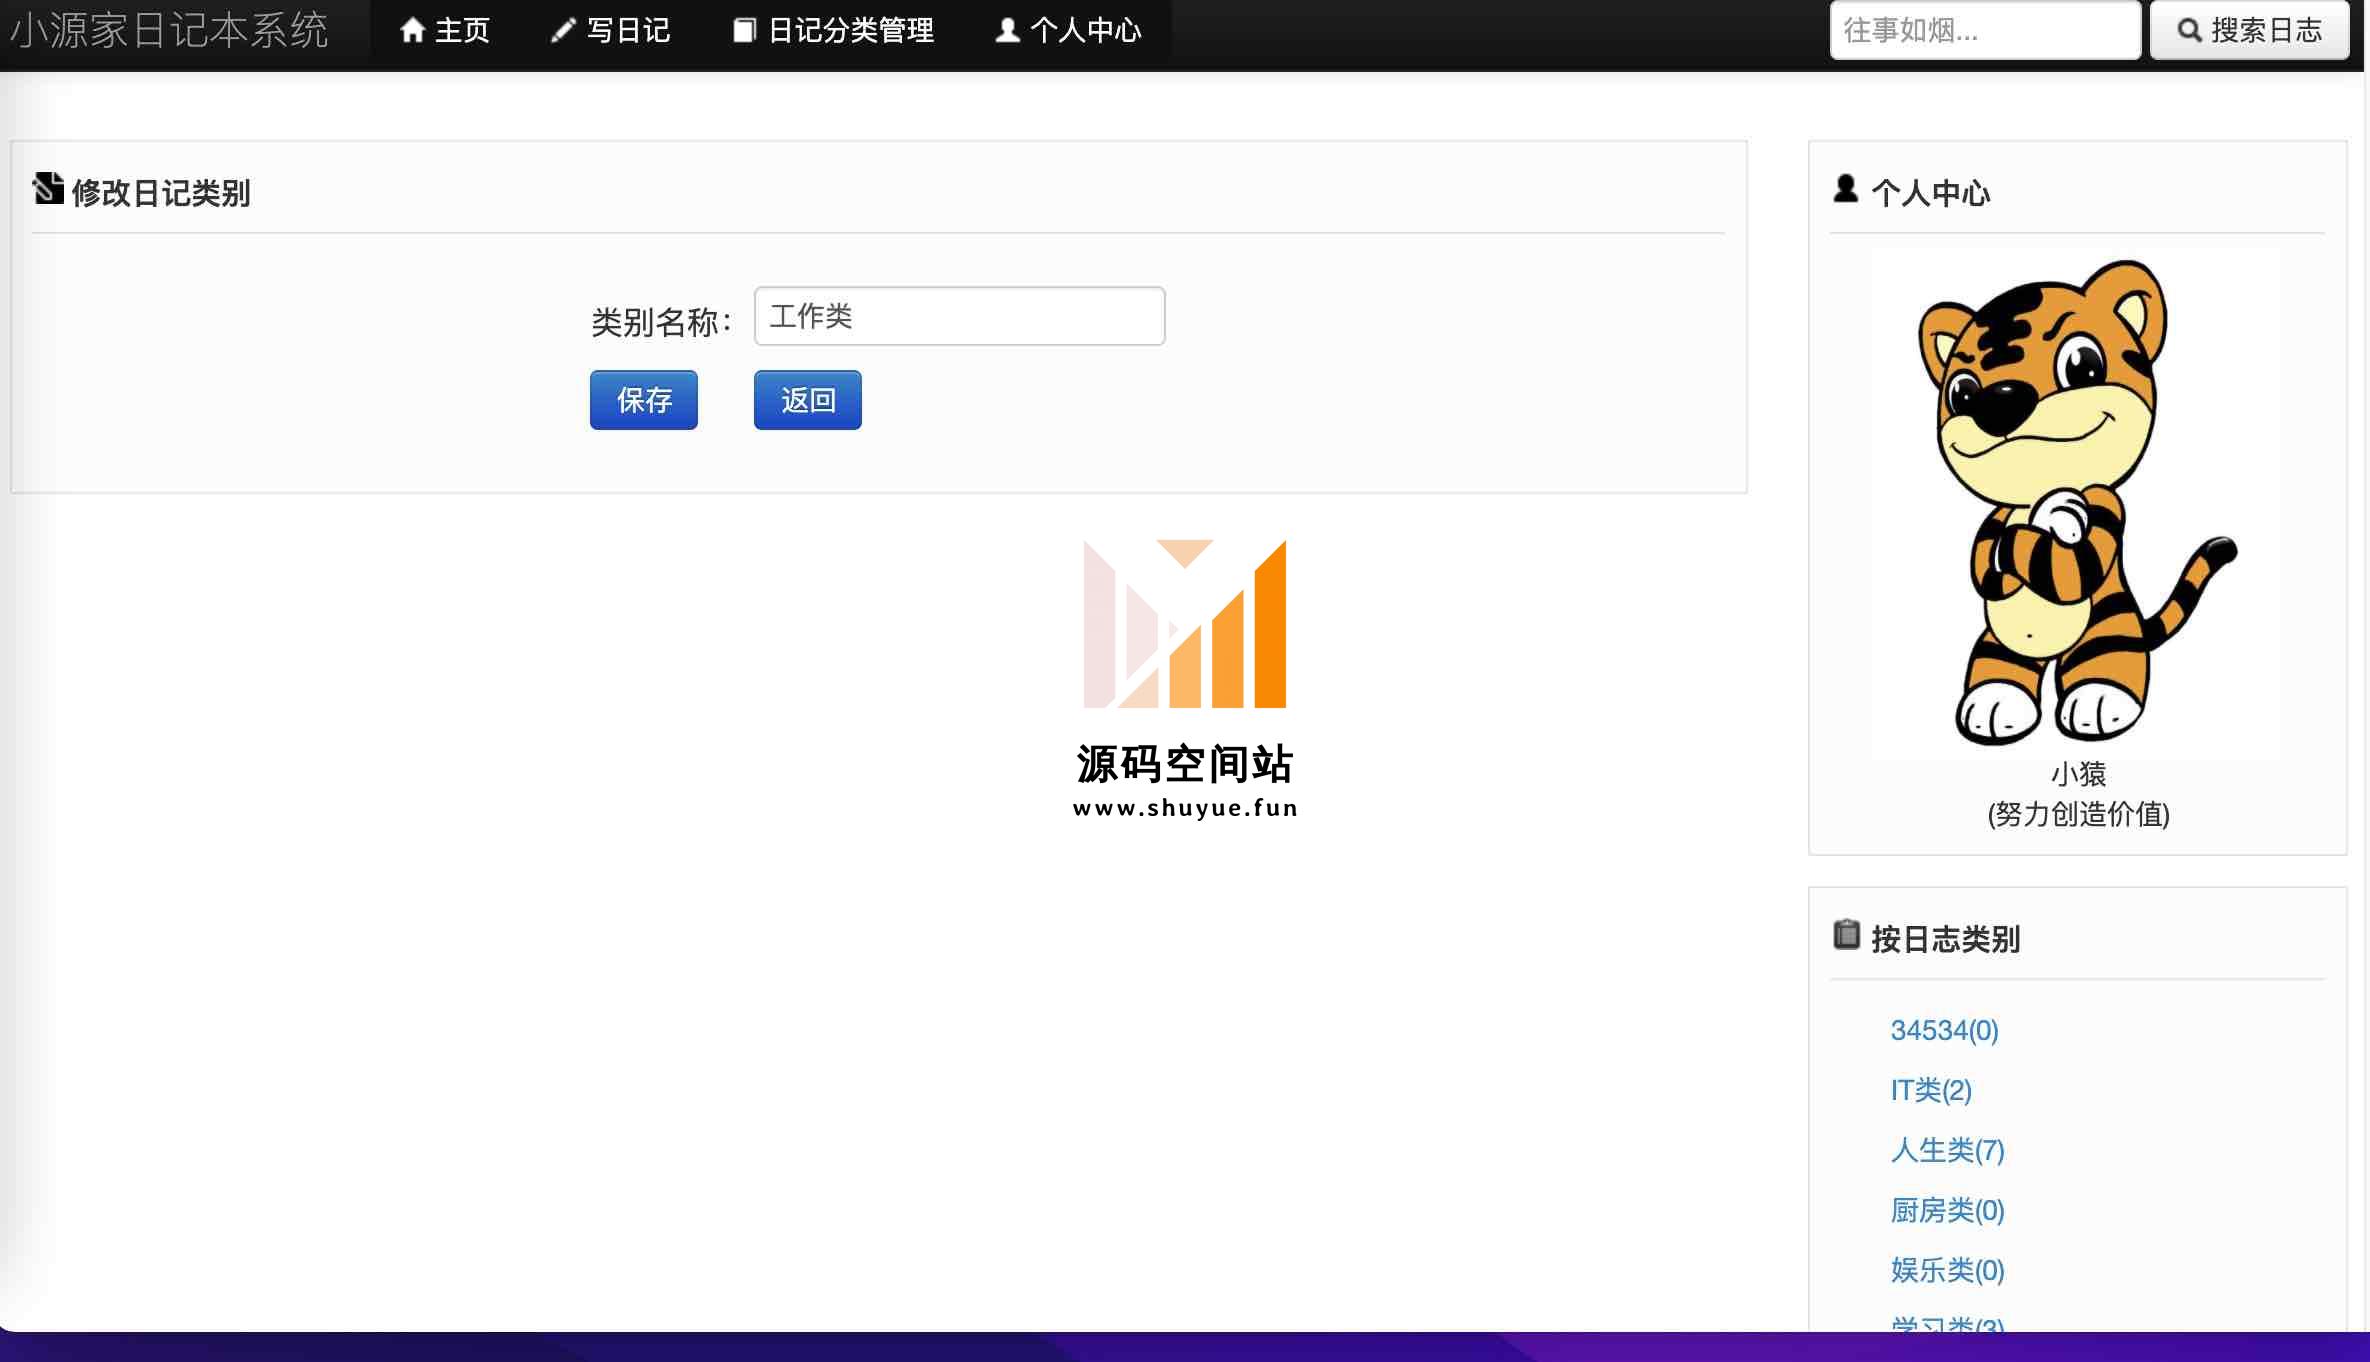Open the 主页 navigation item
This screenshot has height=1362, width=2370.
coord(445,31)
